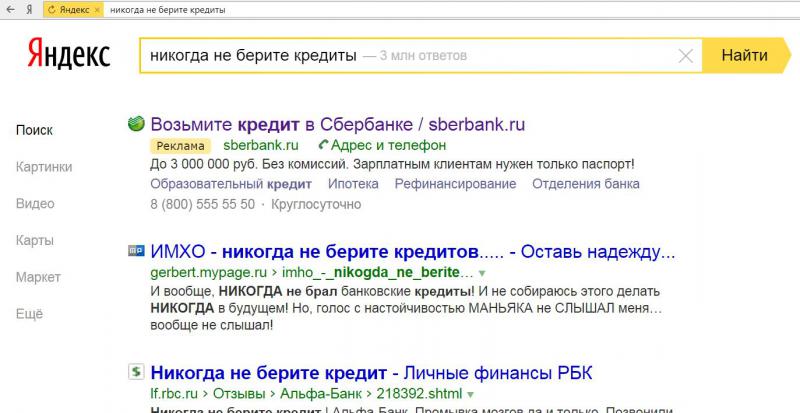Click the mypage favicon of ИМХО result

coord(136,251)
